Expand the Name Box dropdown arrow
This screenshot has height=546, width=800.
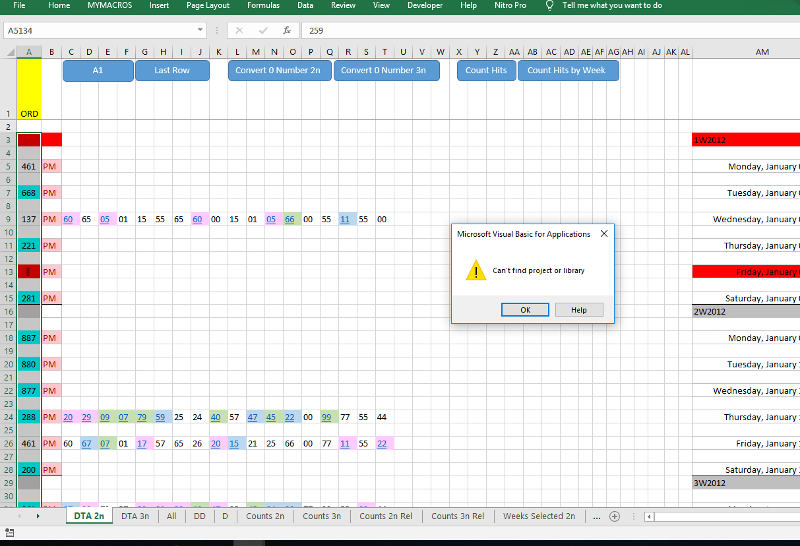(x=200, y=30)
